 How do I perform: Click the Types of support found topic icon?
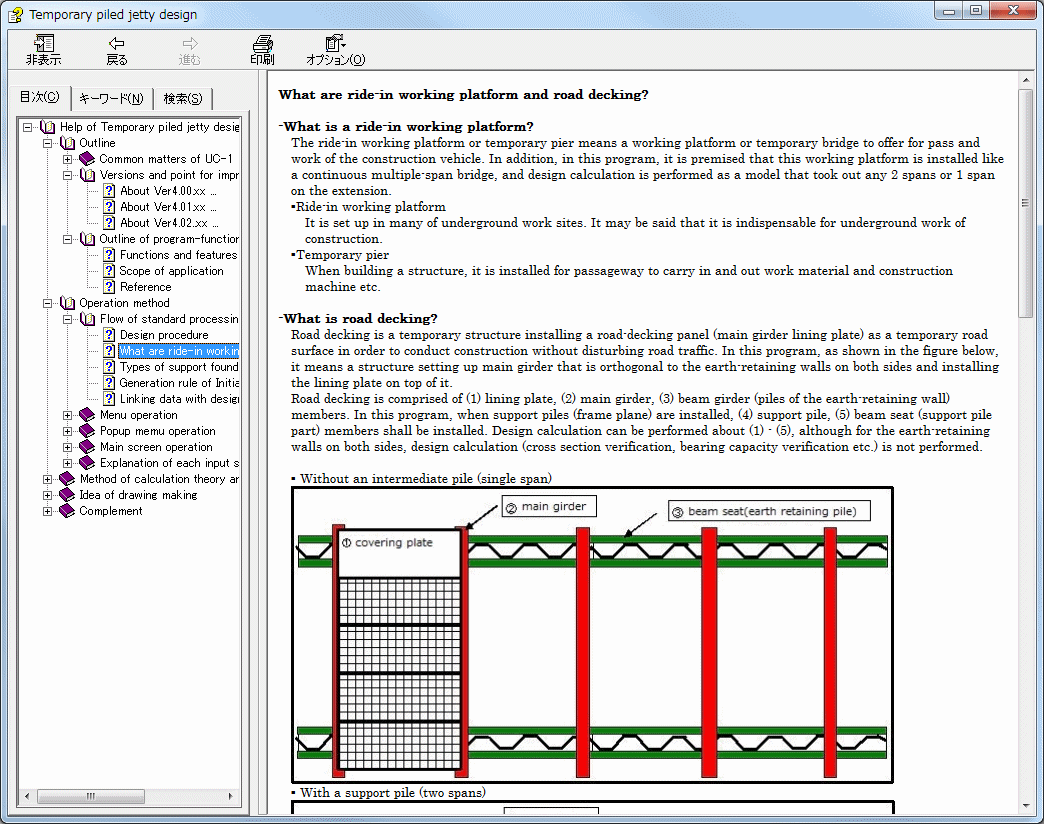(x=109, y=367)
